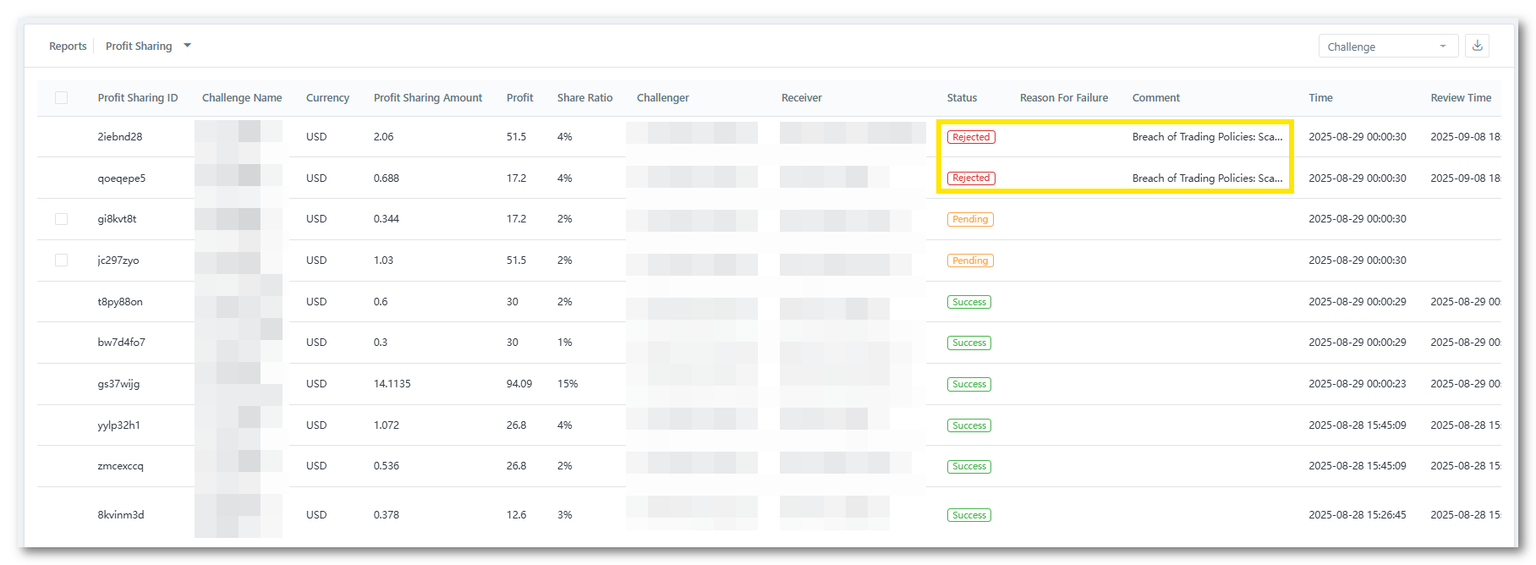Select profit sharing ID t8py88on

[120, 302]
